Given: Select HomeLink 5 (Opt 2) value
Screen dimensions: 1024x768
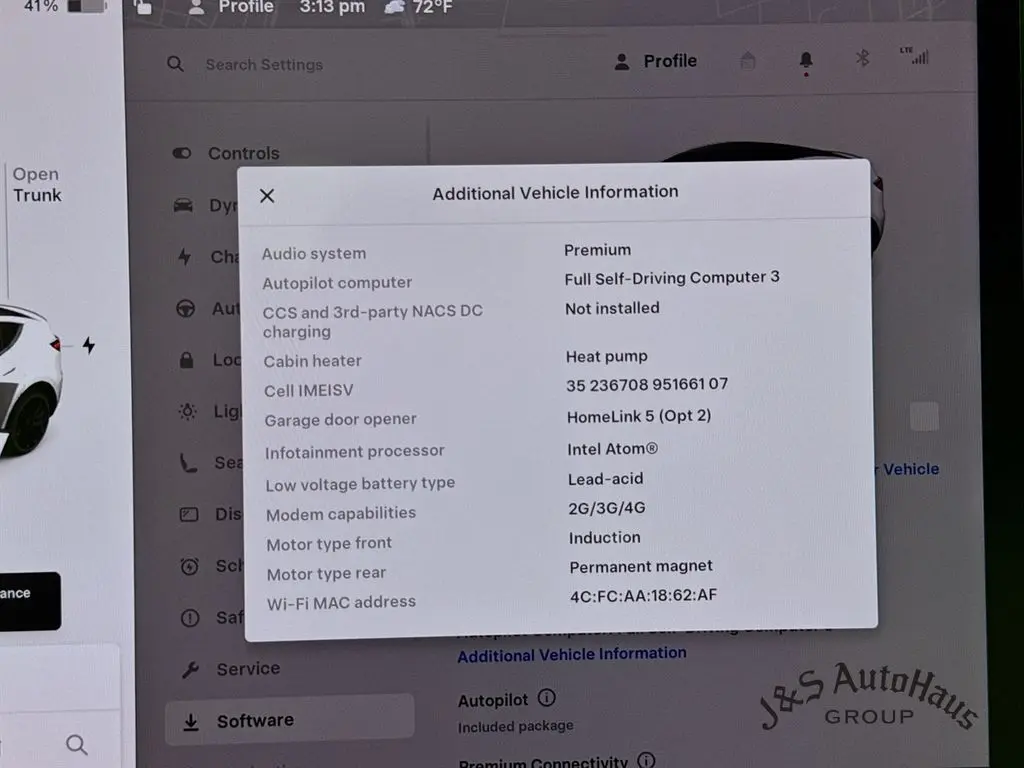Looking at the screenshot, I should tap(639, 416).
